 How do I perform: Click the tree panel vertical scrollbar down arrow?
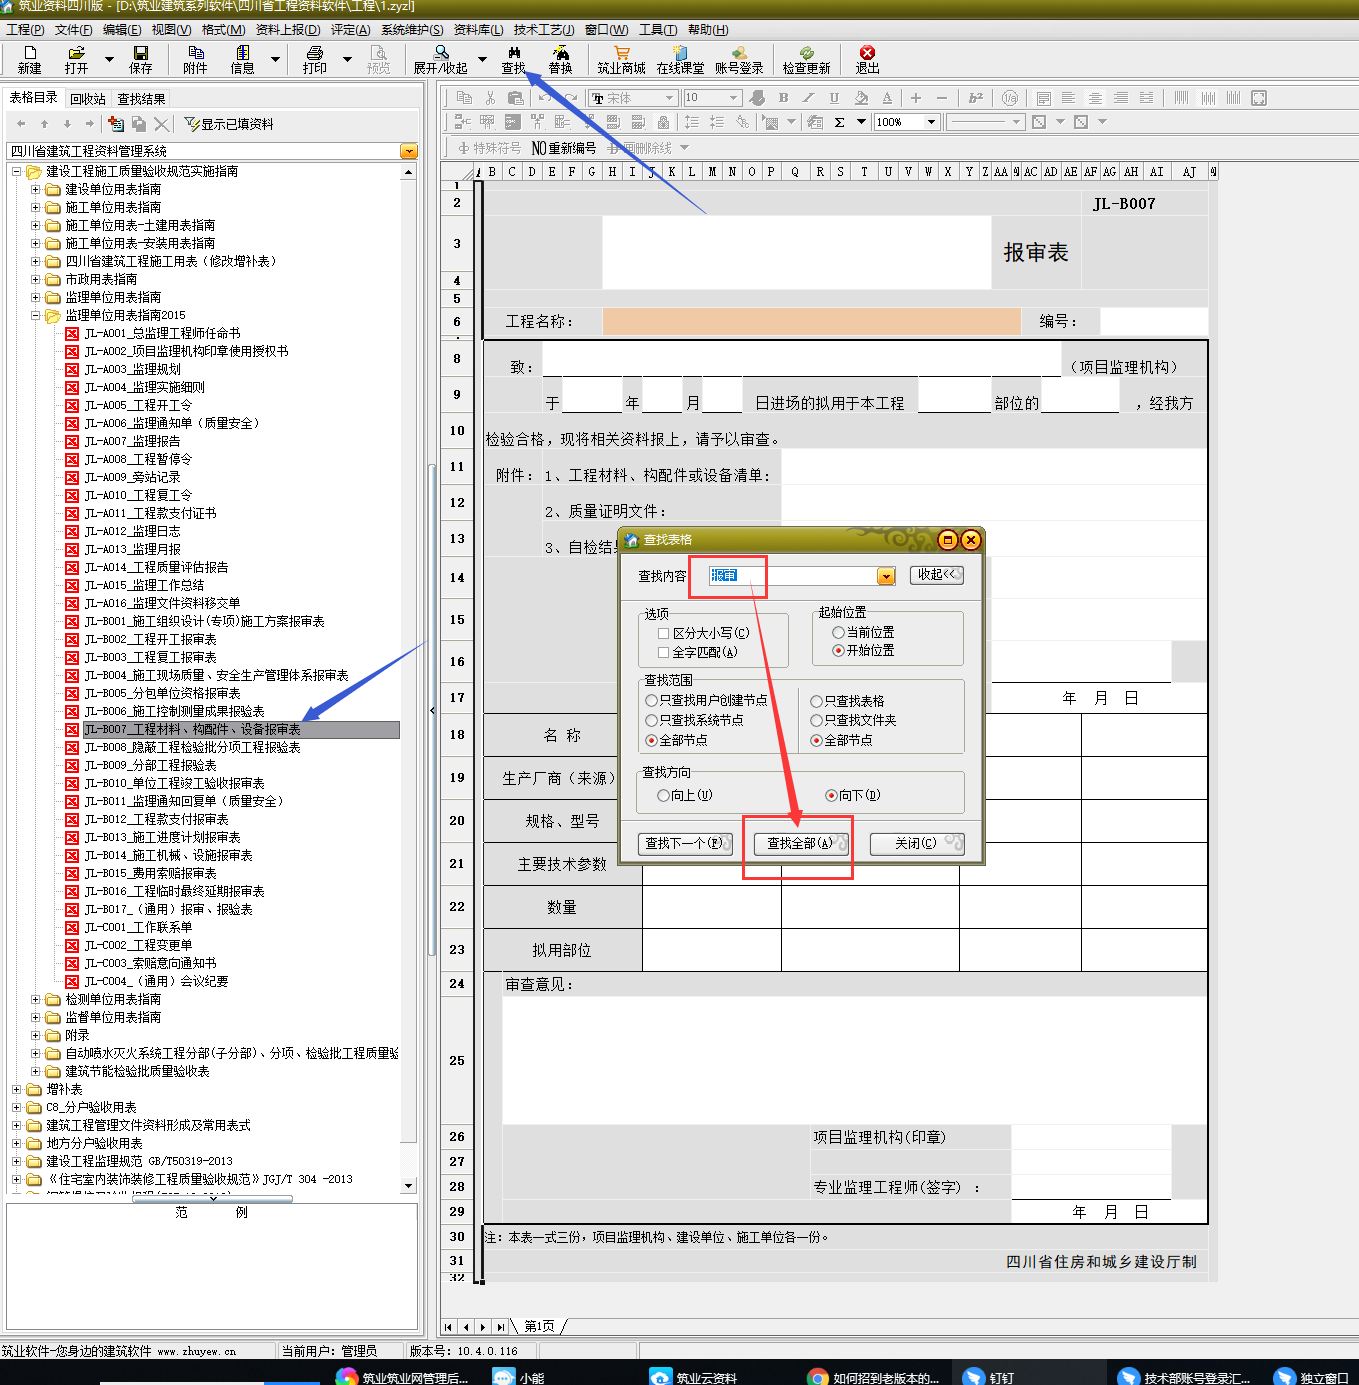pos(408,1186)
